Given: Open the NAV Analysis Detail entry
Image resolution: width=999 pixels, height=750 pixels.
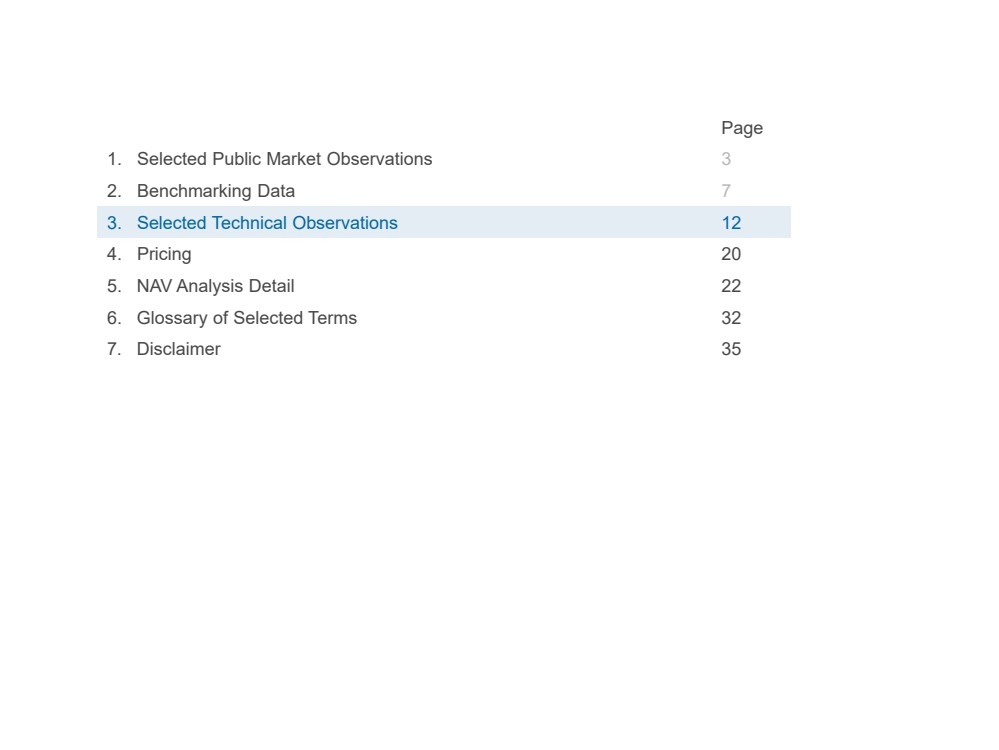Looking at the screenshot, I should (216, 286).
